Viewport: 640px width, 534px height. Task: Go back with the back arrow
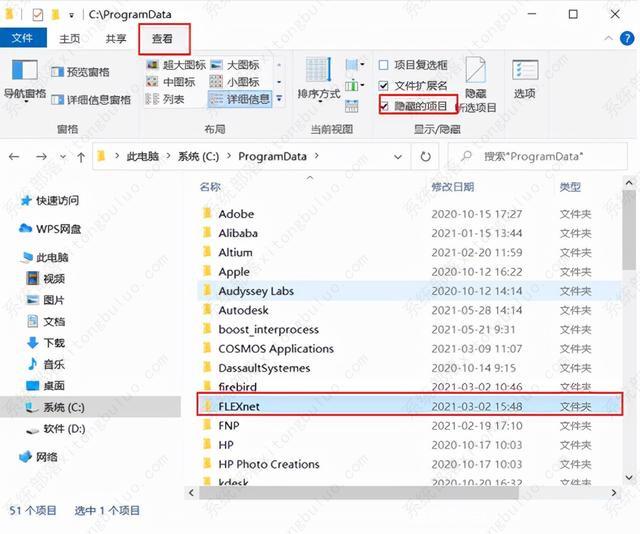click(x=14, y=156)
